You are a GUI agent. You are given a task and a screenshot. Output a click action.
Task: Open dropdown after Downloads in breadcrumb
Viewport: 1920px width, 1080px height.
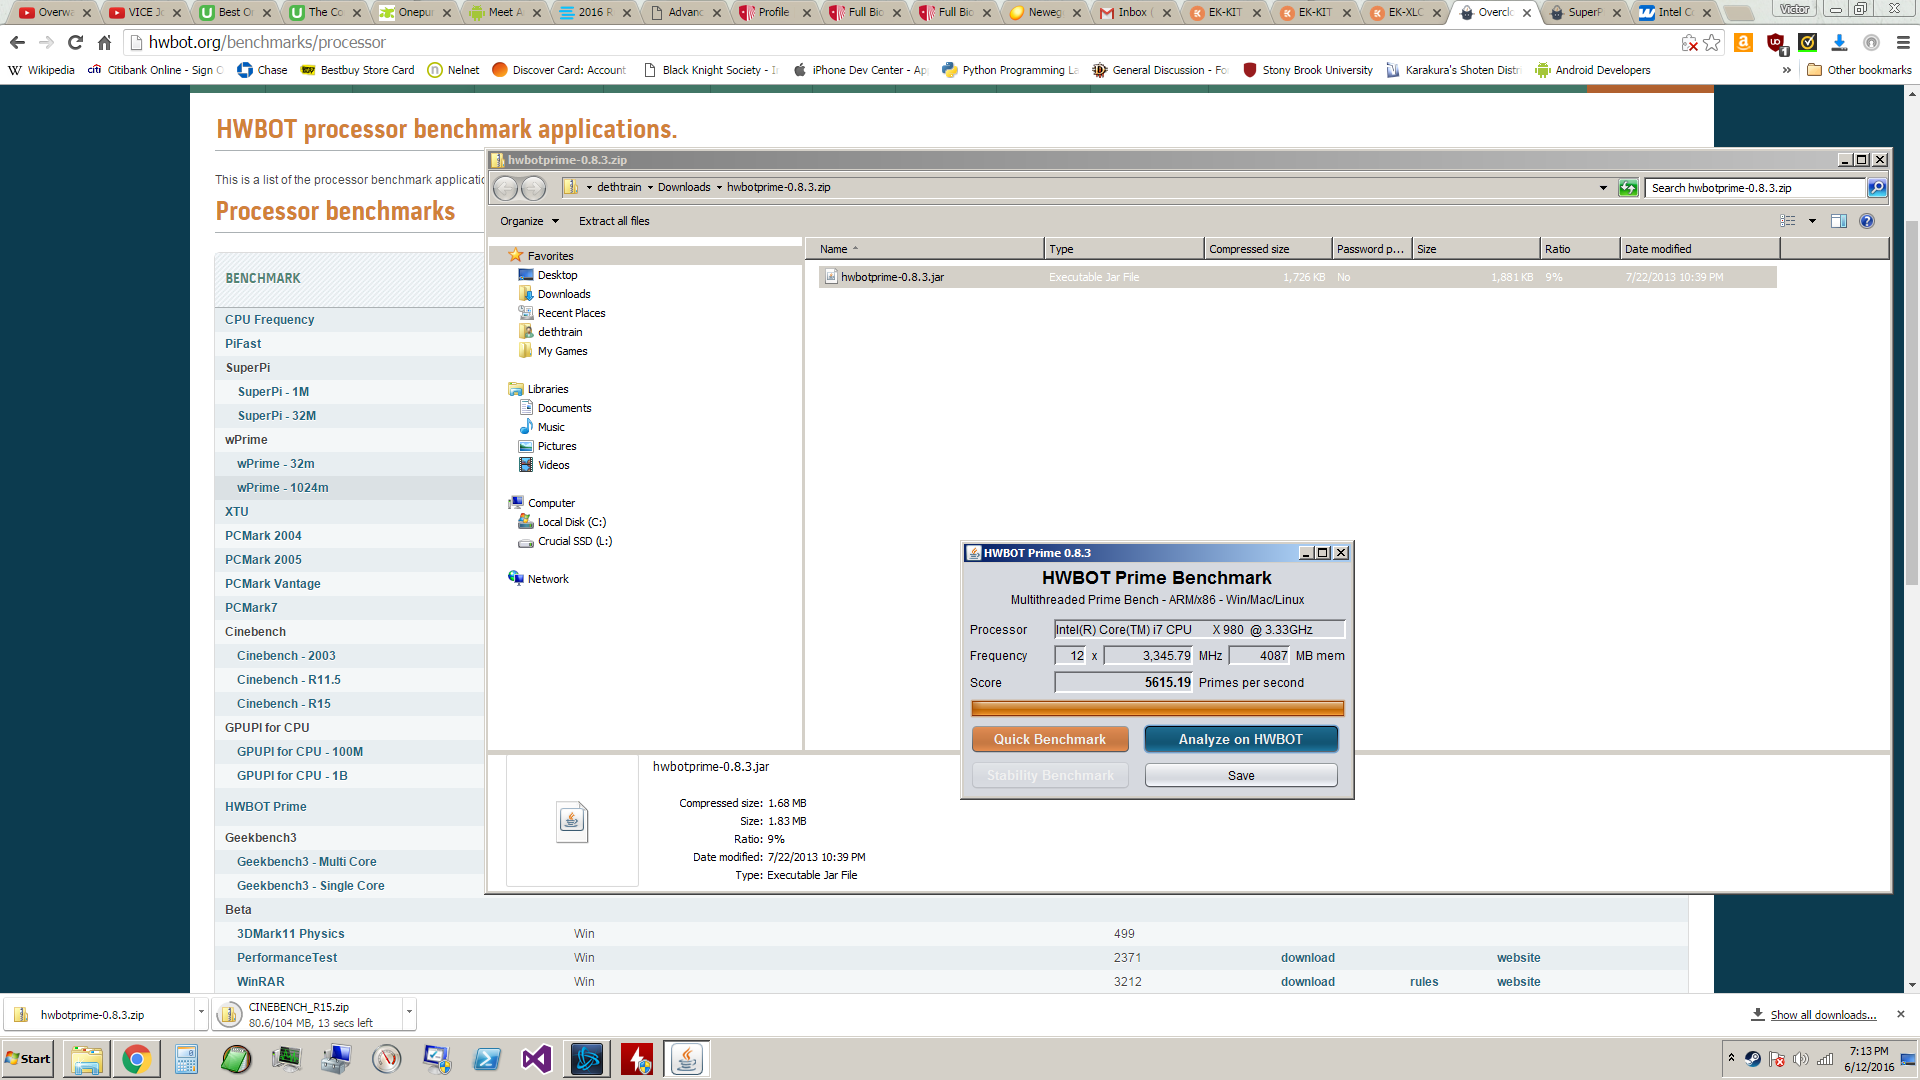coord(719,187)
